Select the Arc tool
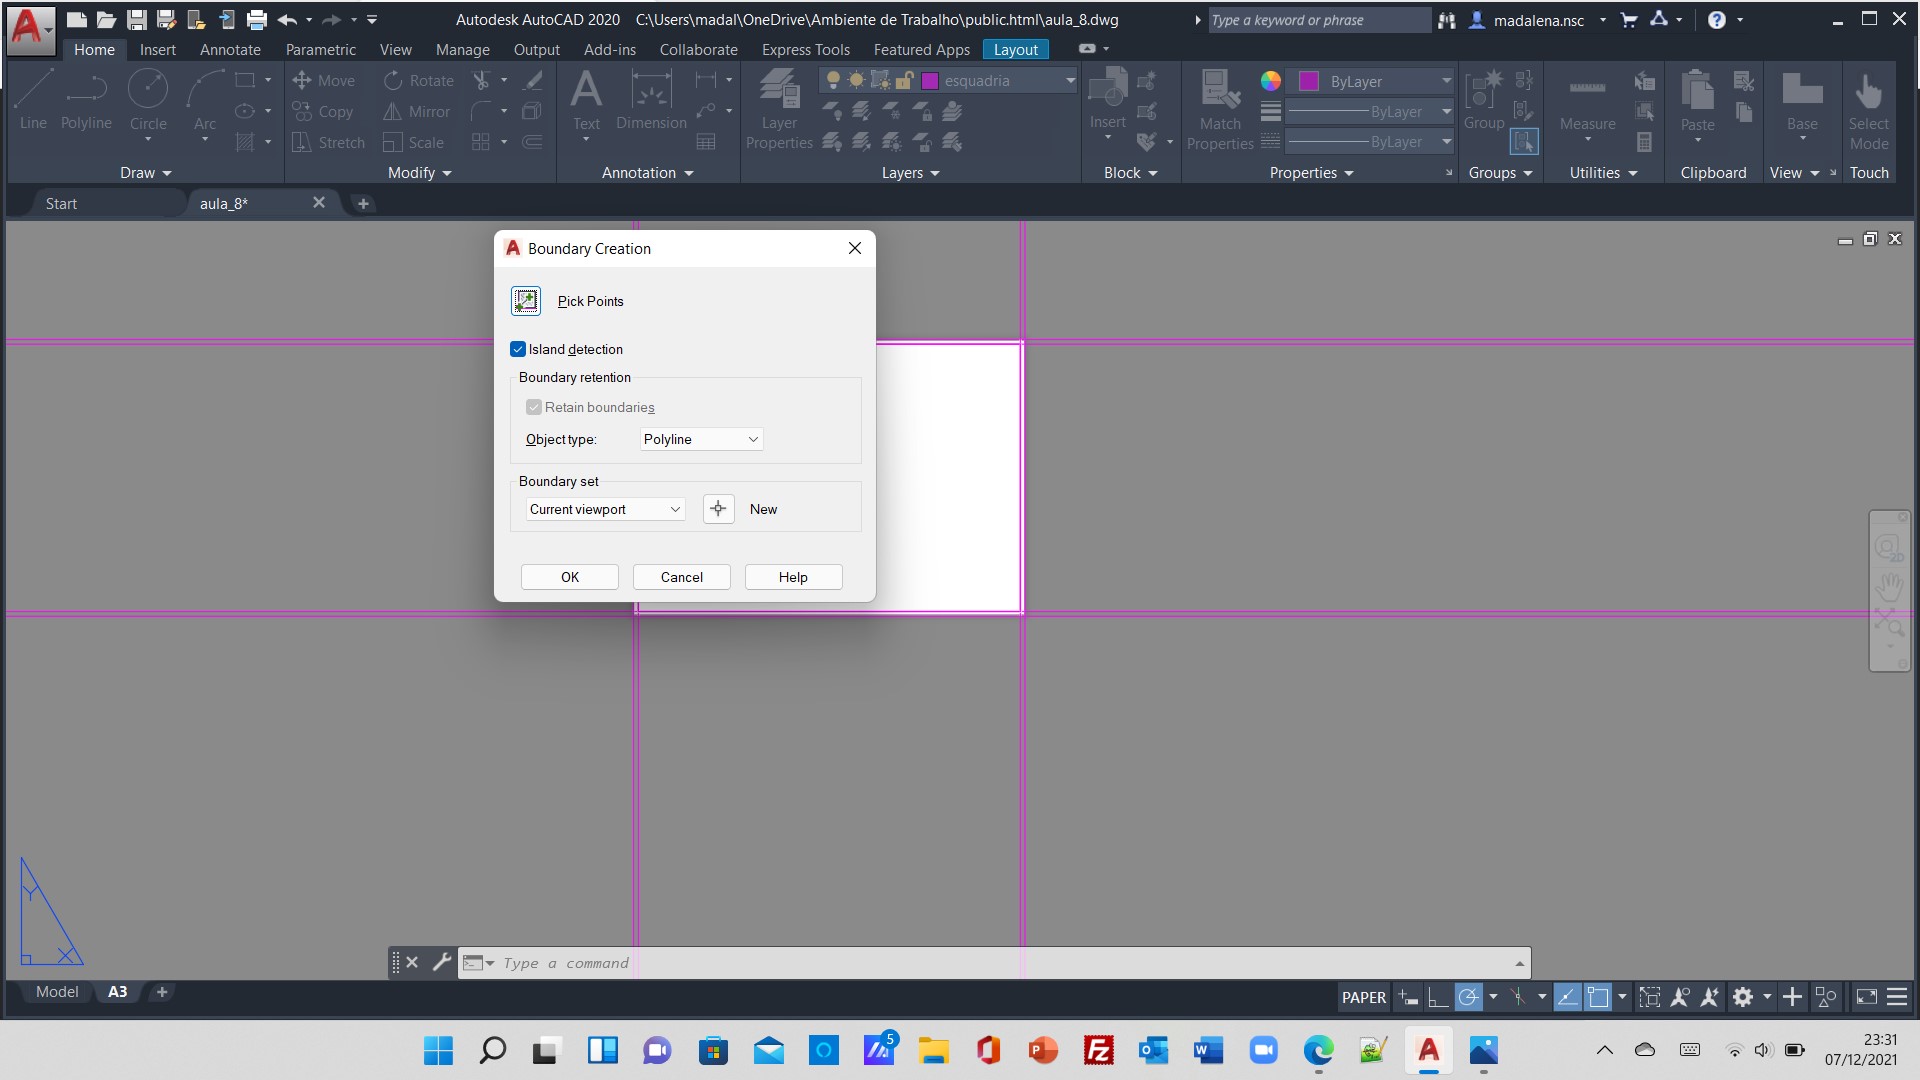This screenshot has width=1920, height=1080. 205,100
